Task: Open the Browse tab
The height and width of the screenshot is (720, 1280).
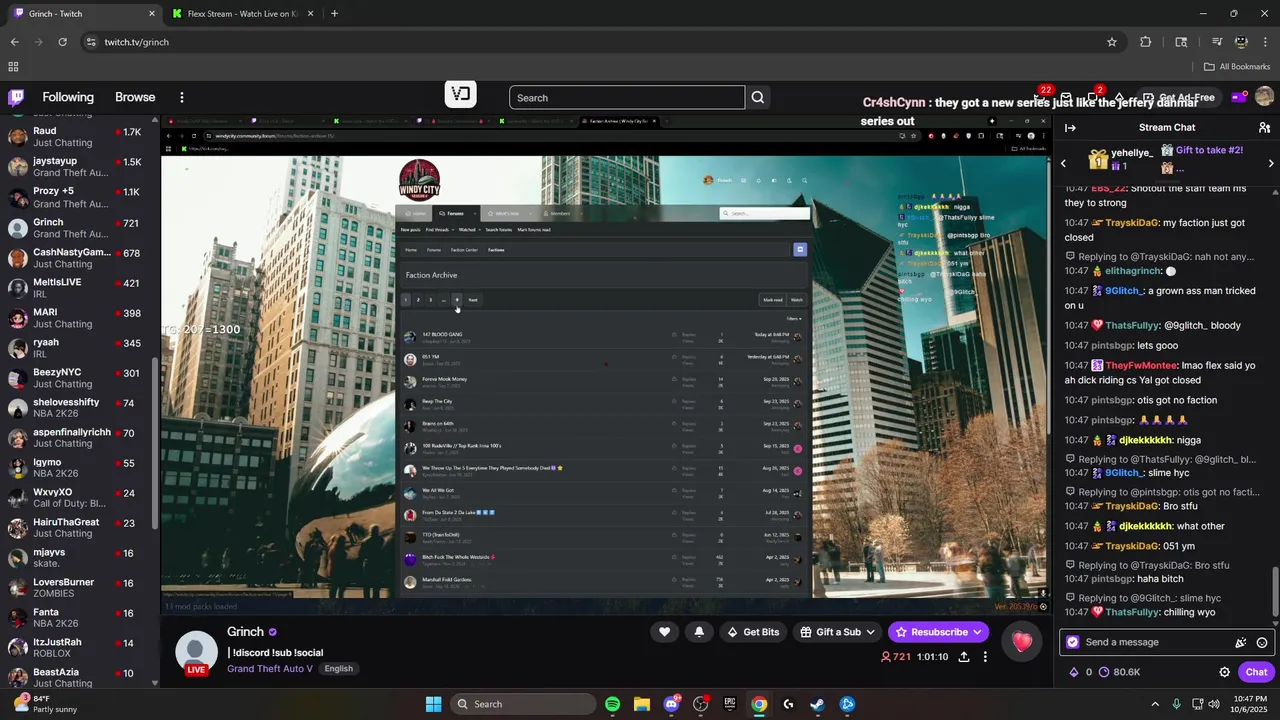Action: 135,97
